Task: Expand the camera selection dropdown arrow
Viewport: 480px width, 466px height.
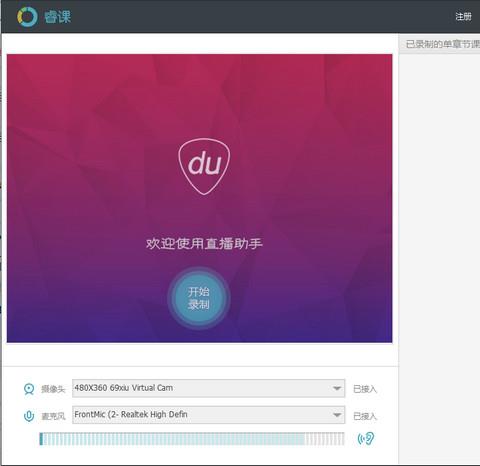Action: click(337, 388)
